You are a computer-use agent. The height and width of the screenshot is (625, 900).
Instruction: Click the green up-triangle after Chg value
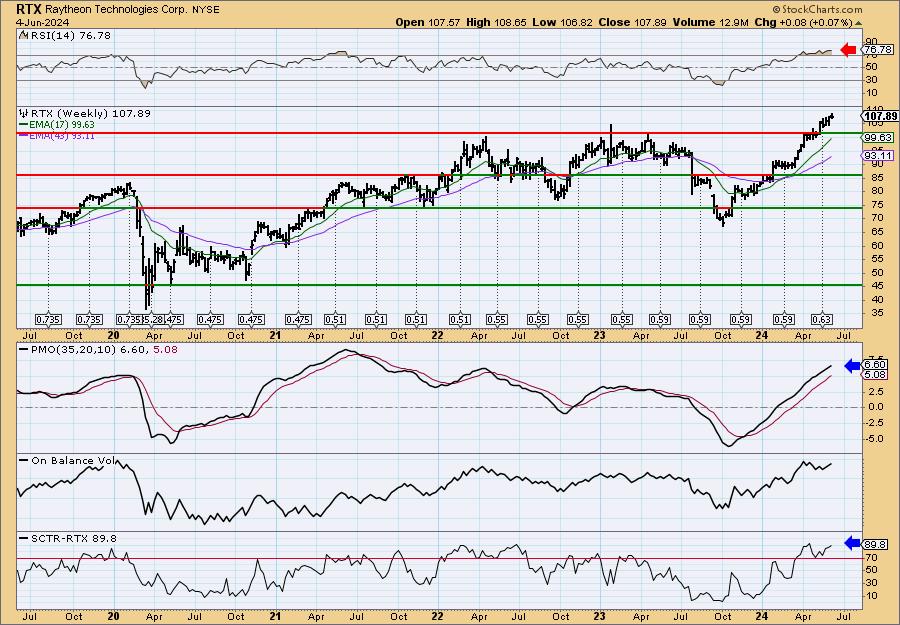coord(859,23)
